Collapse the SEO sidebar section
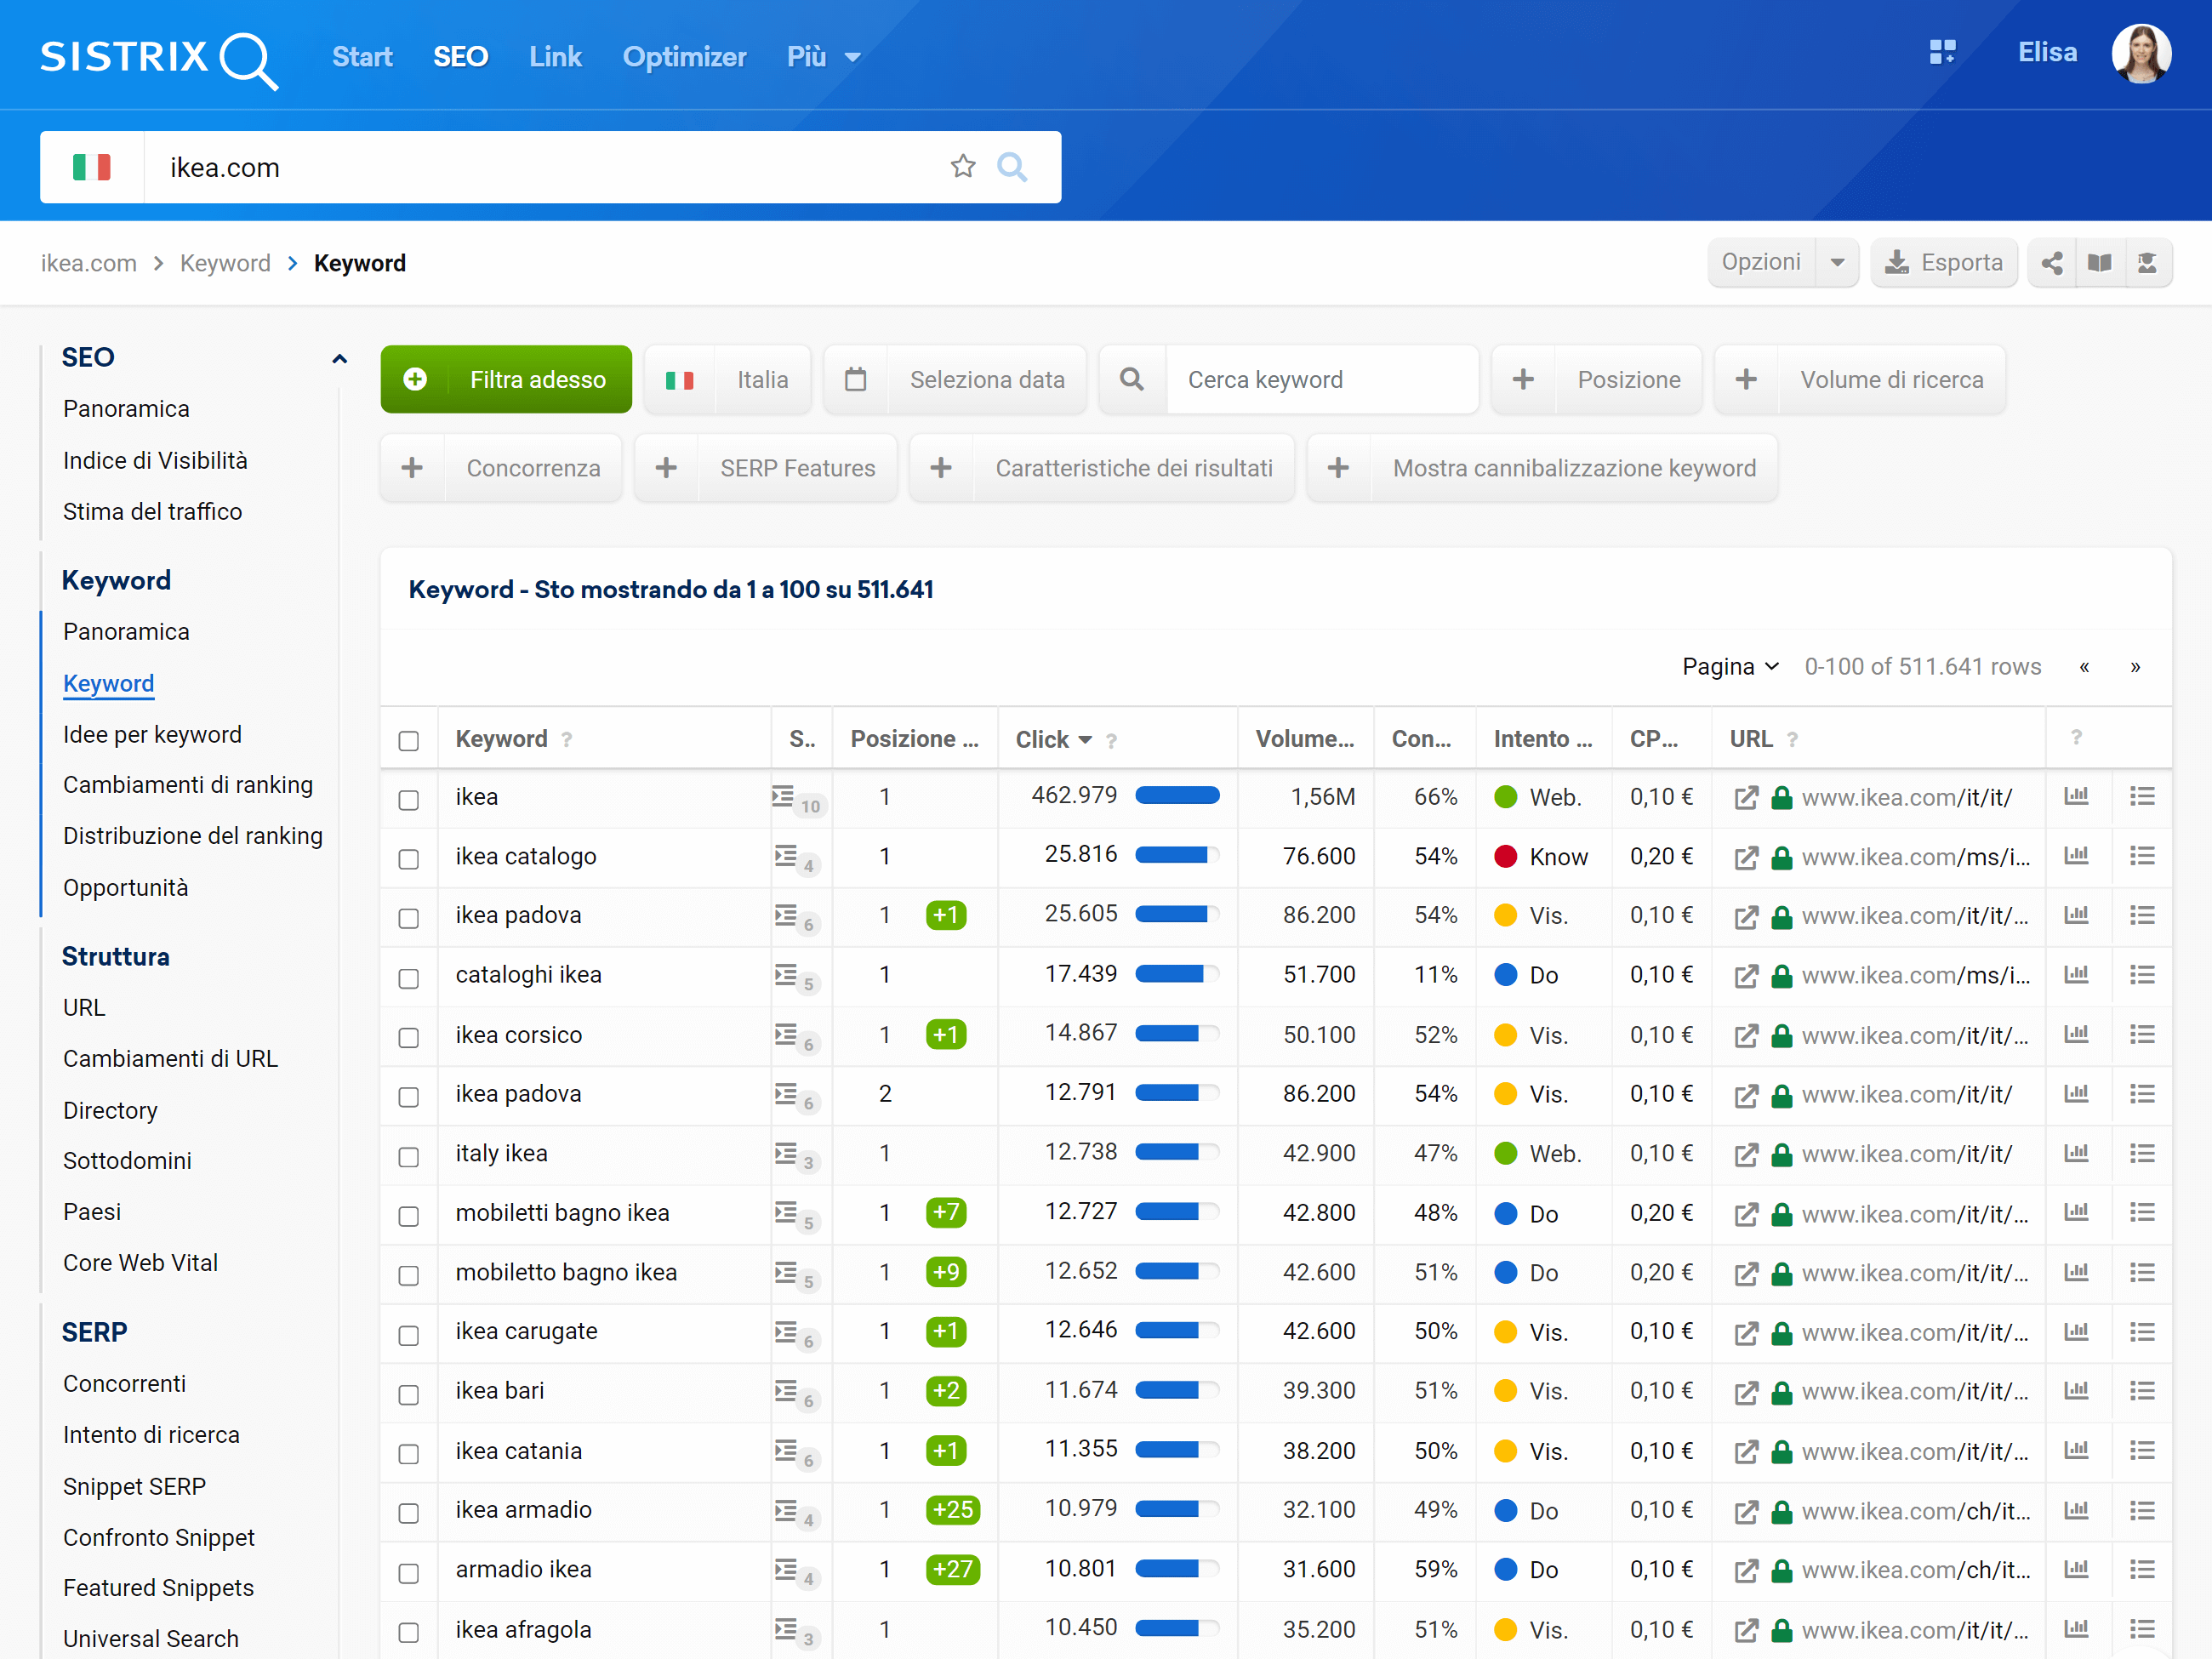 (339, 359)
